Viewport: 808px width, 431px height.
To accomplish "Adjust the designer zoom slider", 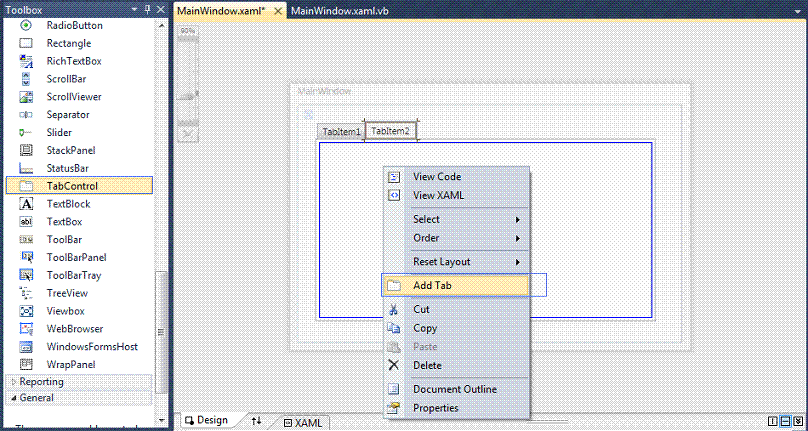I will coord(187,96).
